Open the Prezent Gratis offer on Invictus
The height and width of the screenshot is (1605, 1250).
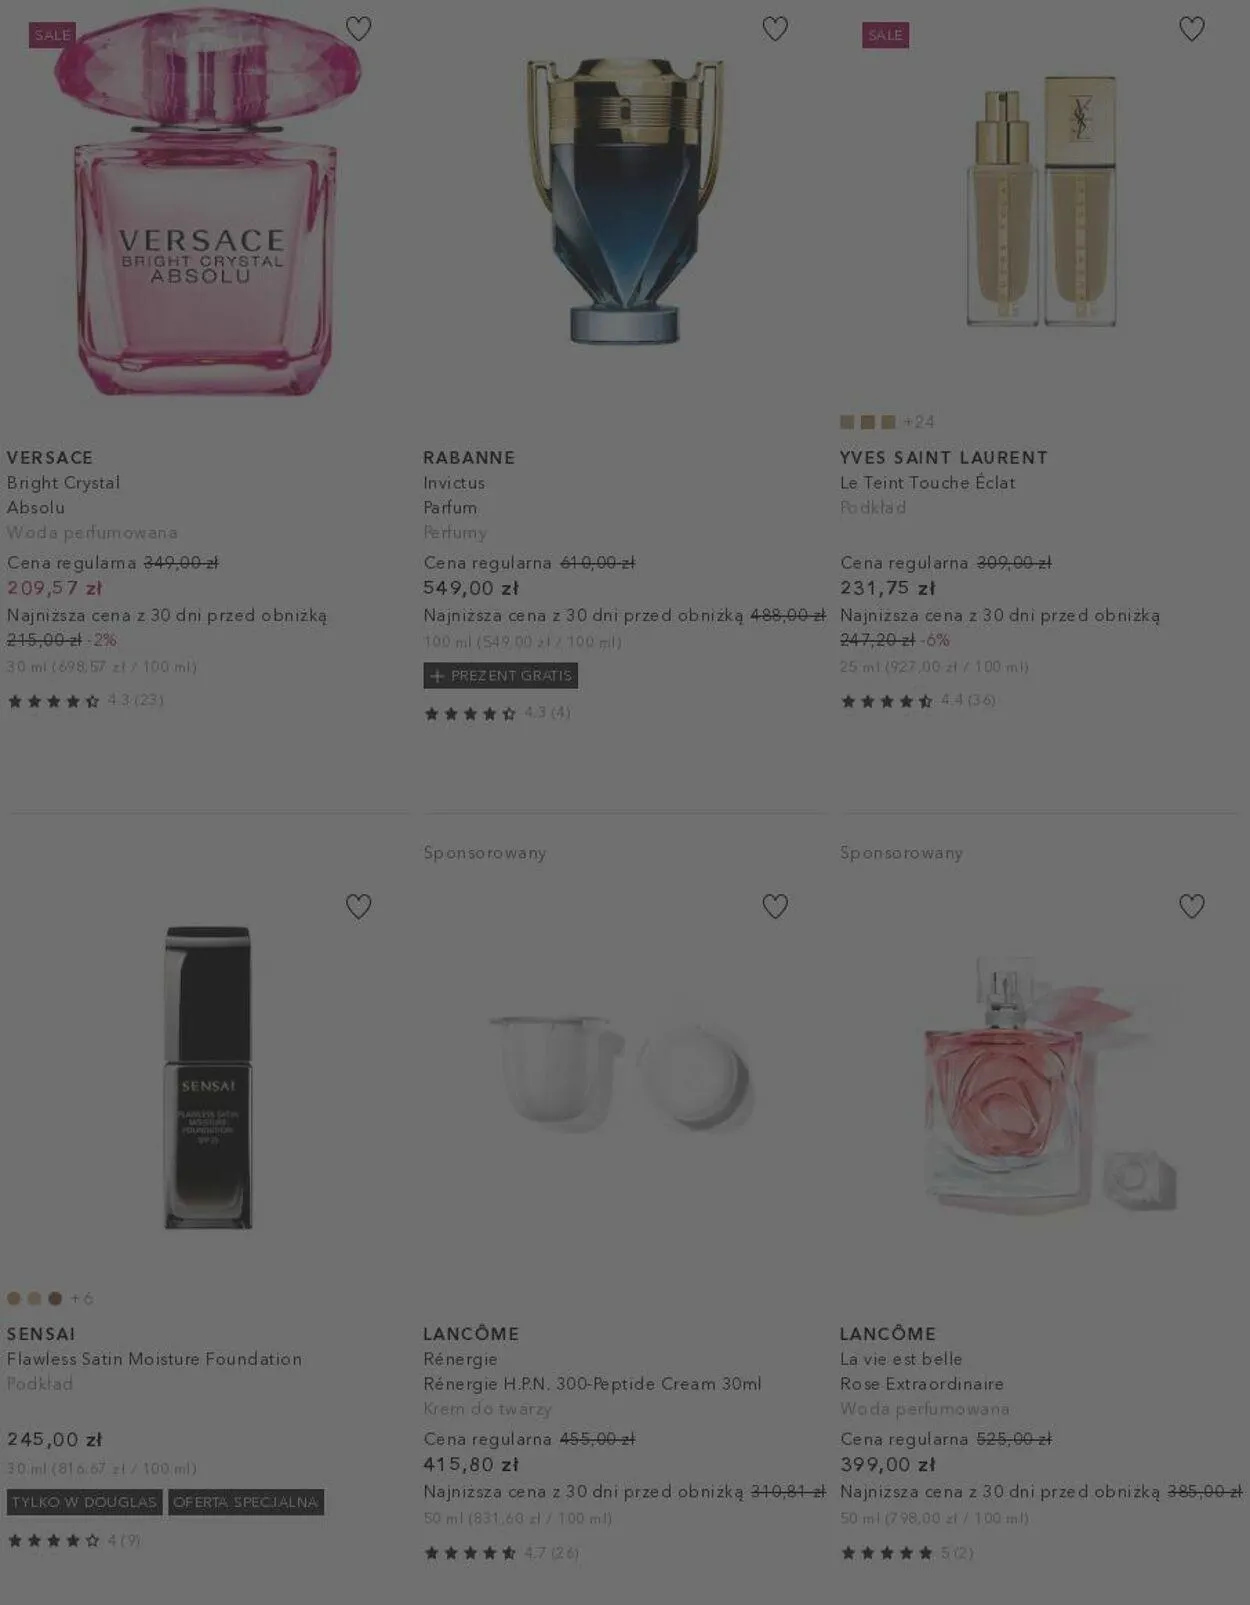(x=501, y=676)
